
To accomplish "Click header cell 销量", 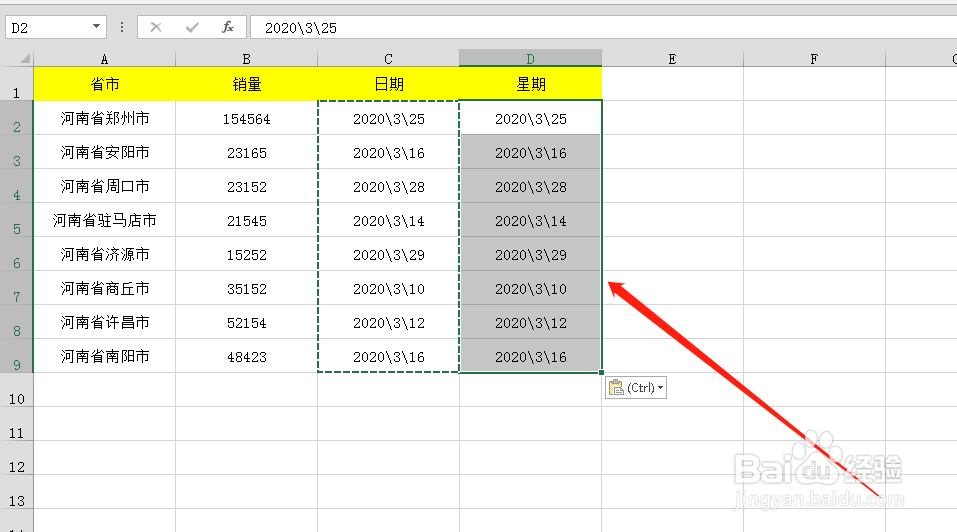I will click(x=247, y=84).
